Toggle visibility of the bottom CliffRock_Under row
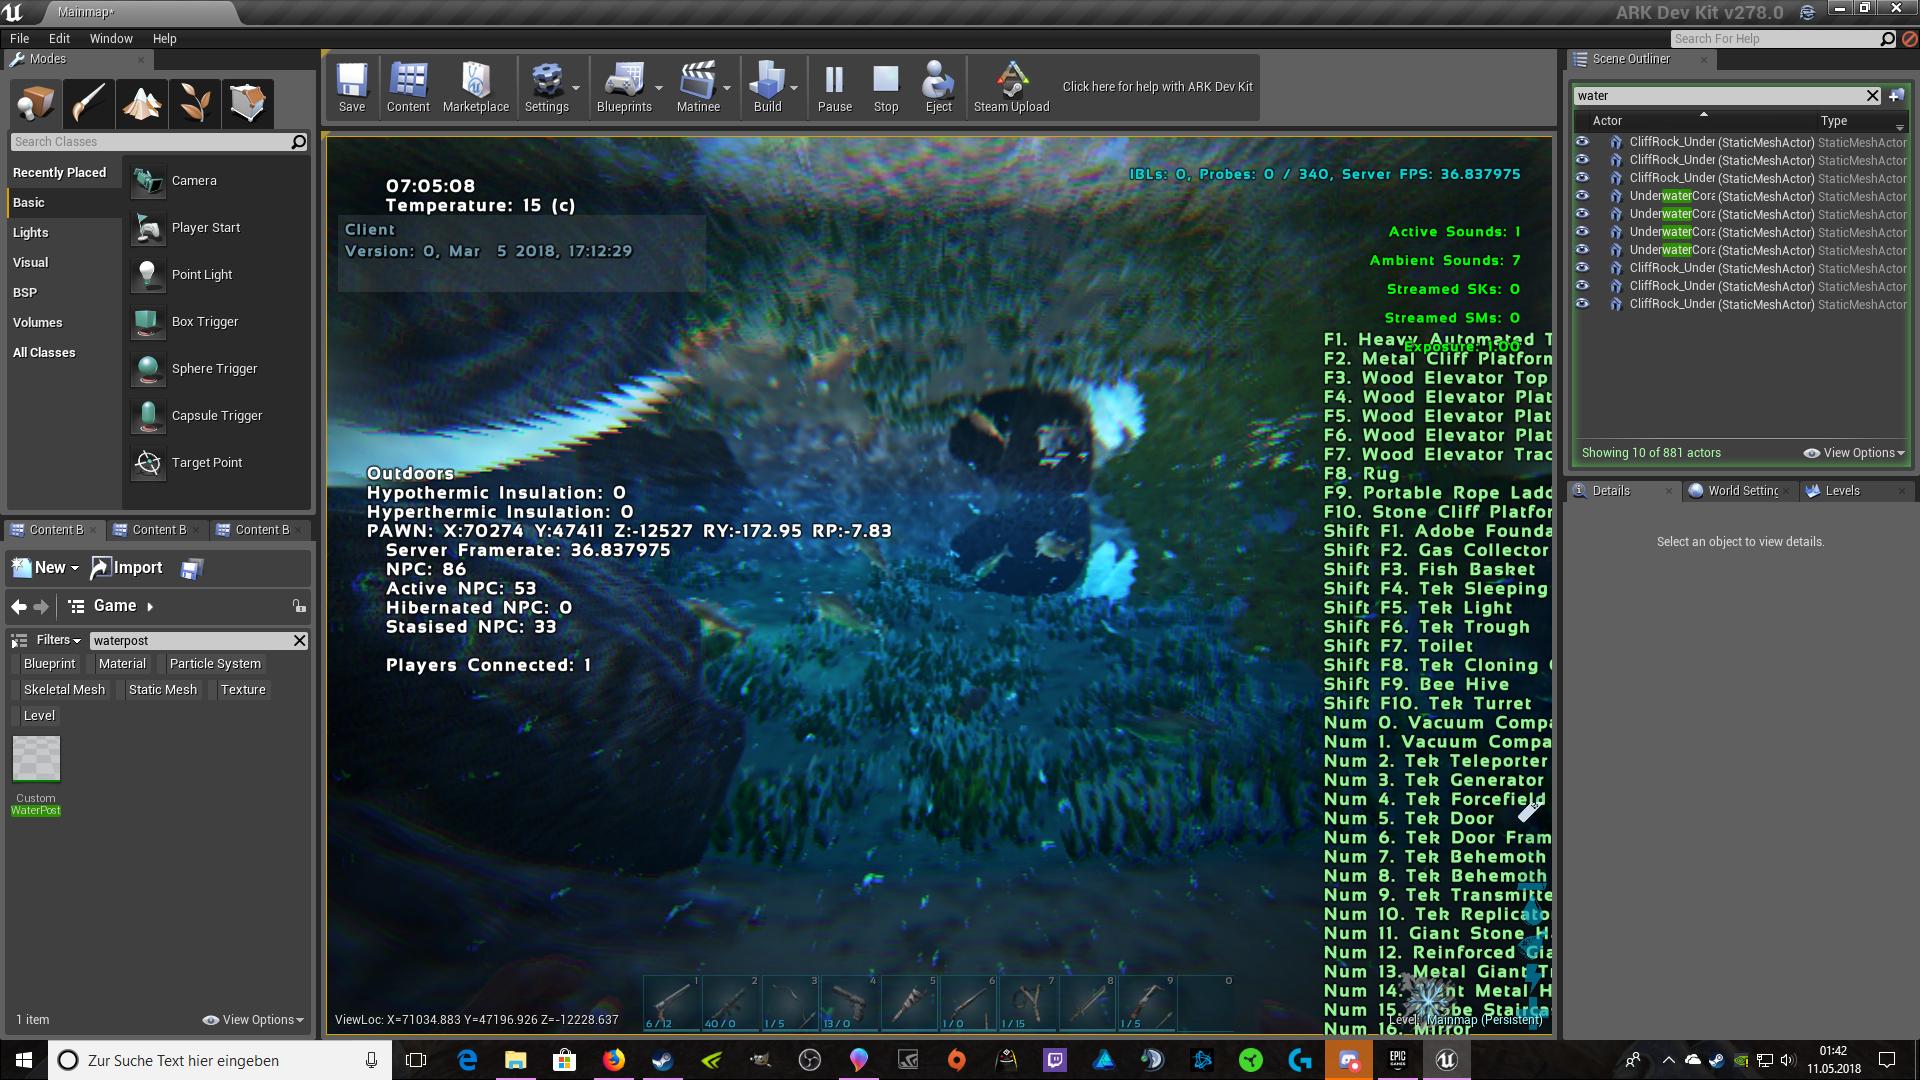 1582,304
